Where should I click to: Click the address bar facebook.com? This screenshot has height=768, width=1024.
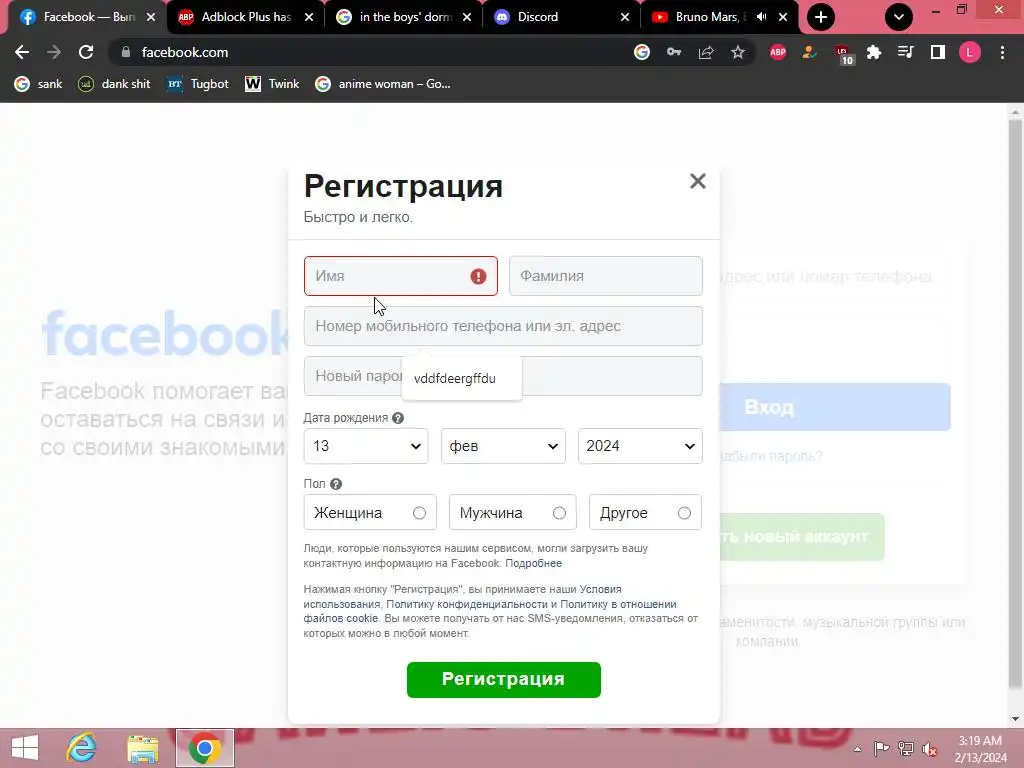click(x=185, y=52)
